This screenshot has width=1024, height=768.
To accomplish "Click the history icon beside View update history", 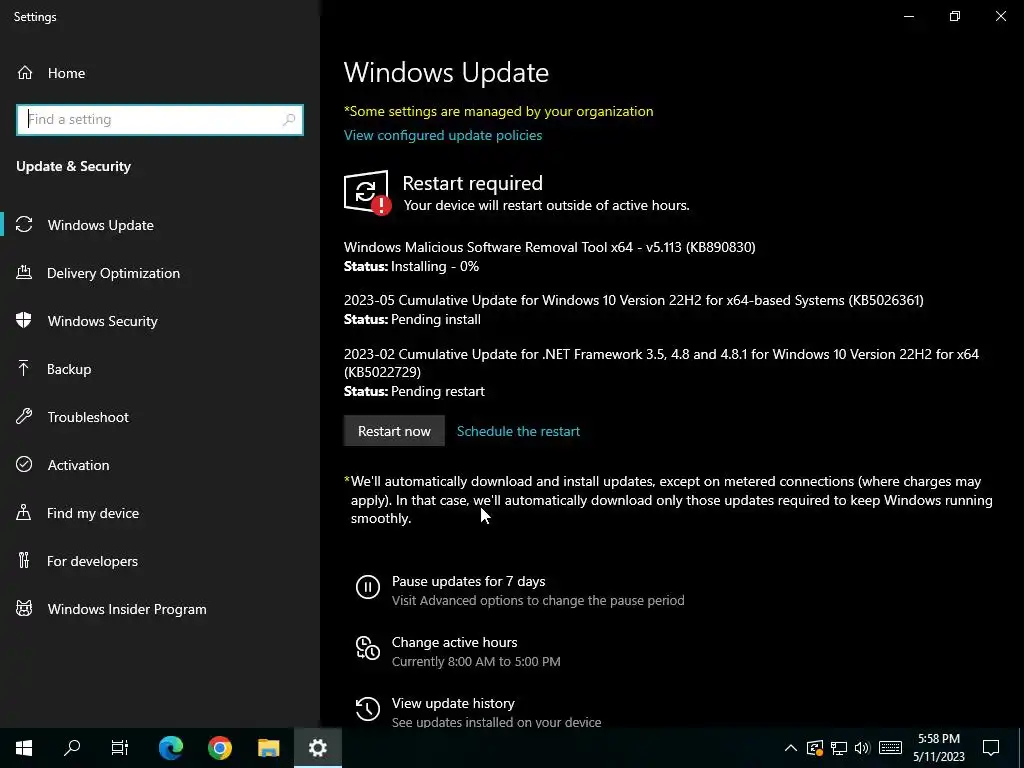I will pos(368,709).
